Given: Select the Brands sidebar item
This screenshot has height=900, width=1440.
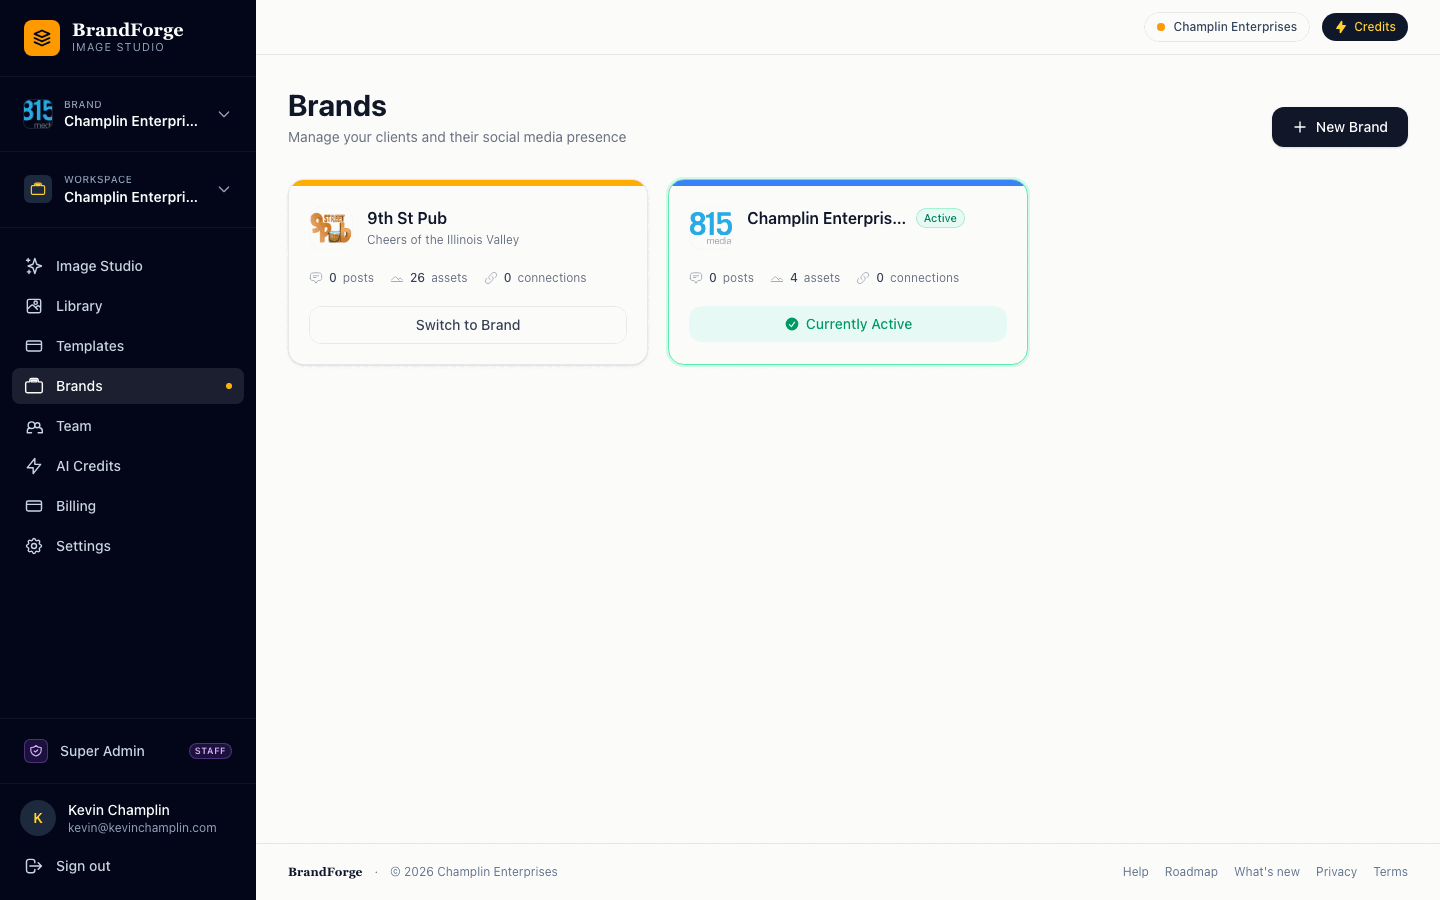Looking at the screenshot, I should coord(128,386).
